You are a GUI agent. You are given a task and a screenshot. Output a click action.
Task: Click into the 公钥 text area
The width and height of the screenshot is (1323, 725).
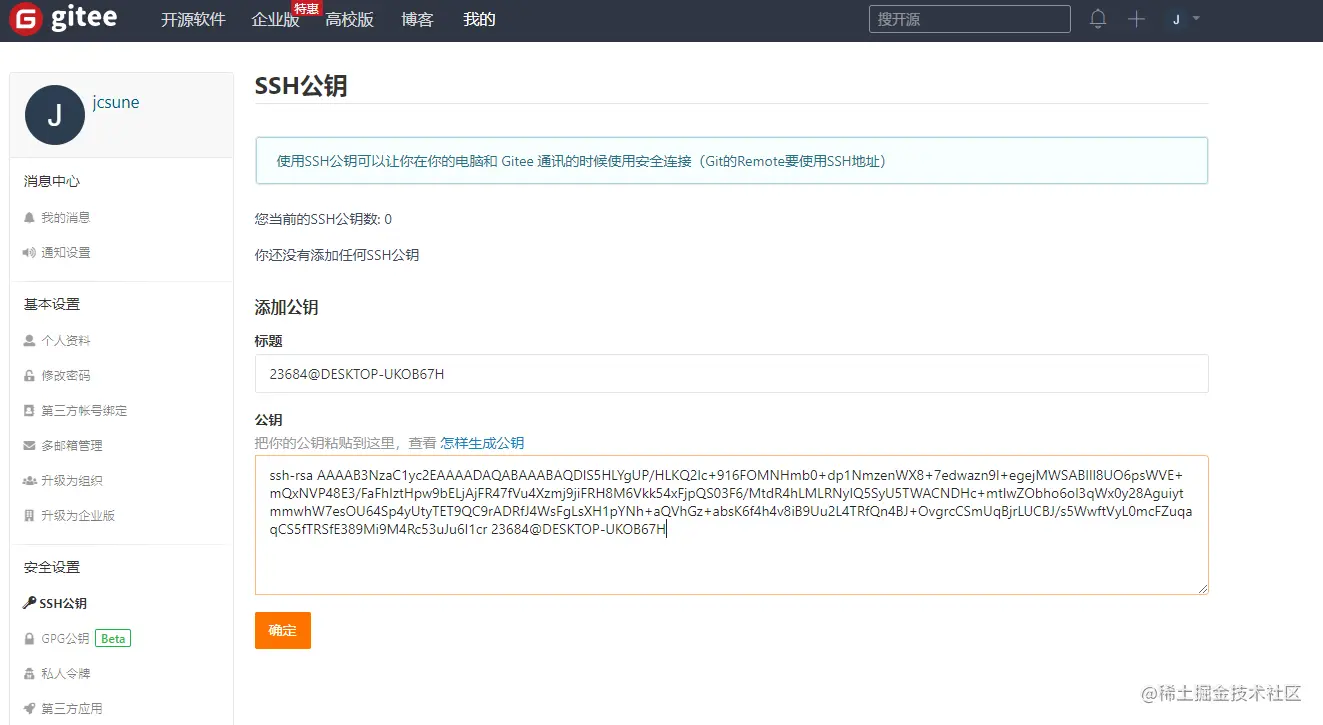pyautogui.click(x=732, y=525)
